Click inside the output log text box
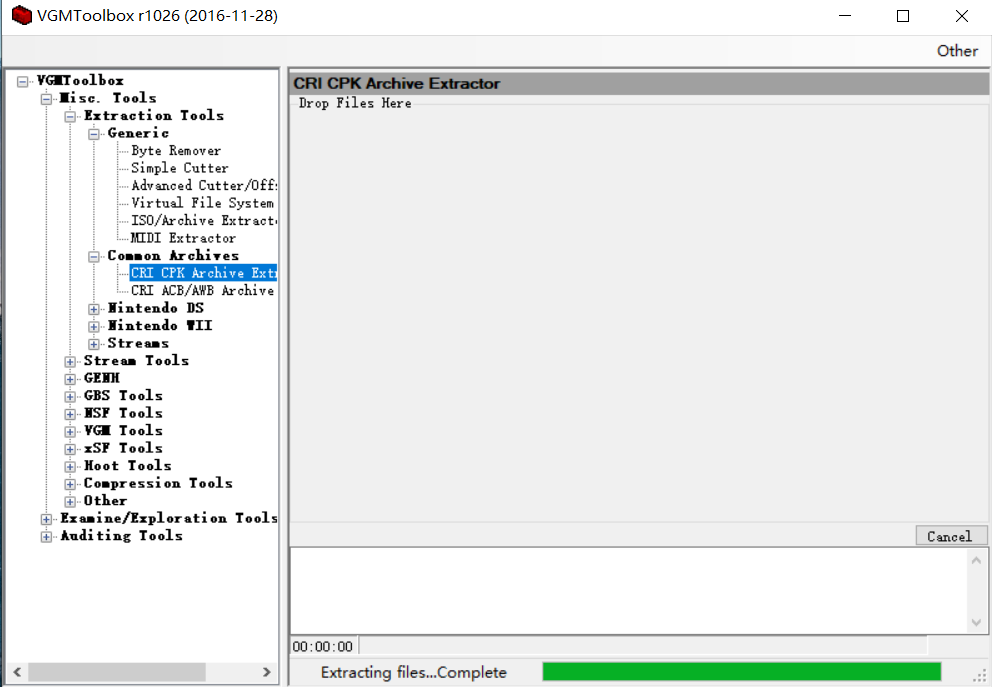The width and height of the screenshot is (992, 687). pyautogui.click(x=629, y=590)
